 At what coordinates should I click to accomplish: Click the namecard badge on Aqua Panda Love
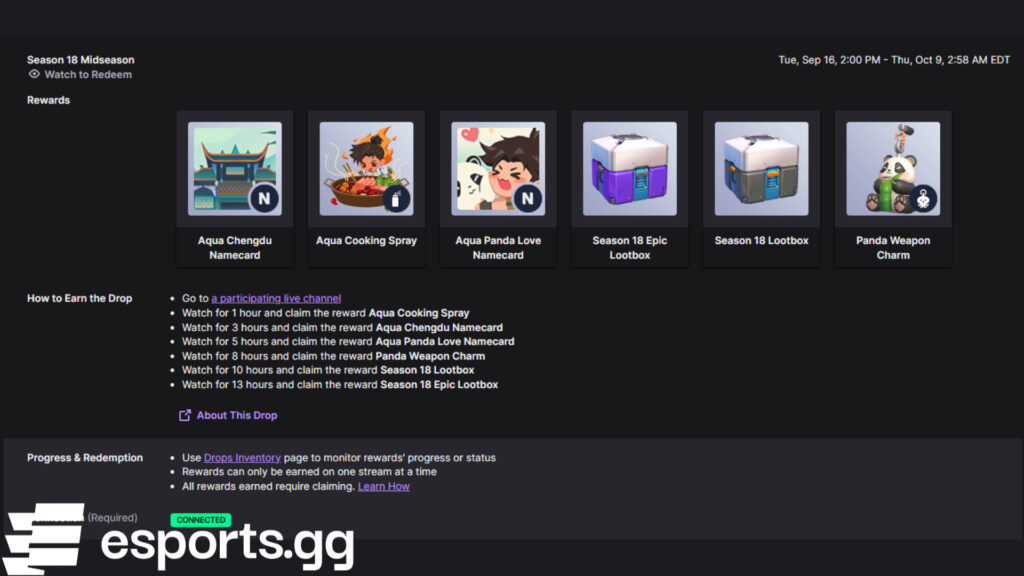click(528, 199)
